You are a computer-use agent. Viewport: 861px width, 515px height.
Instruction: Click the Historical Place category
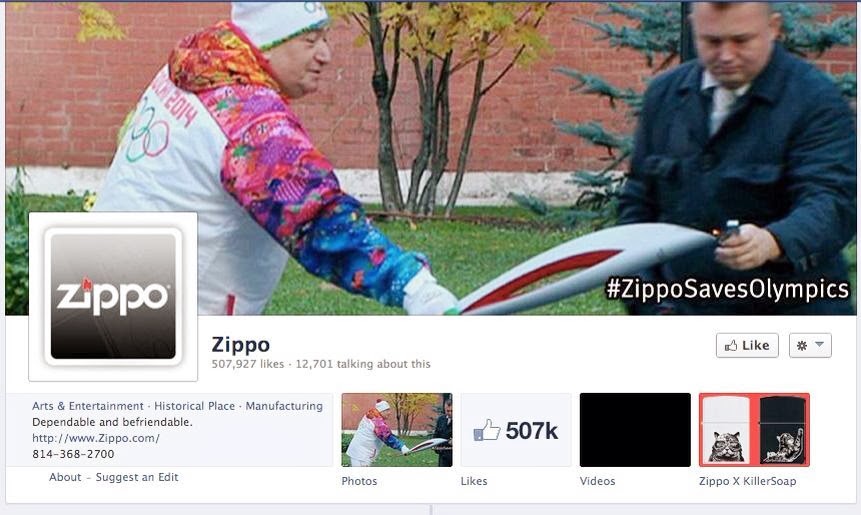tap(194, 406)
